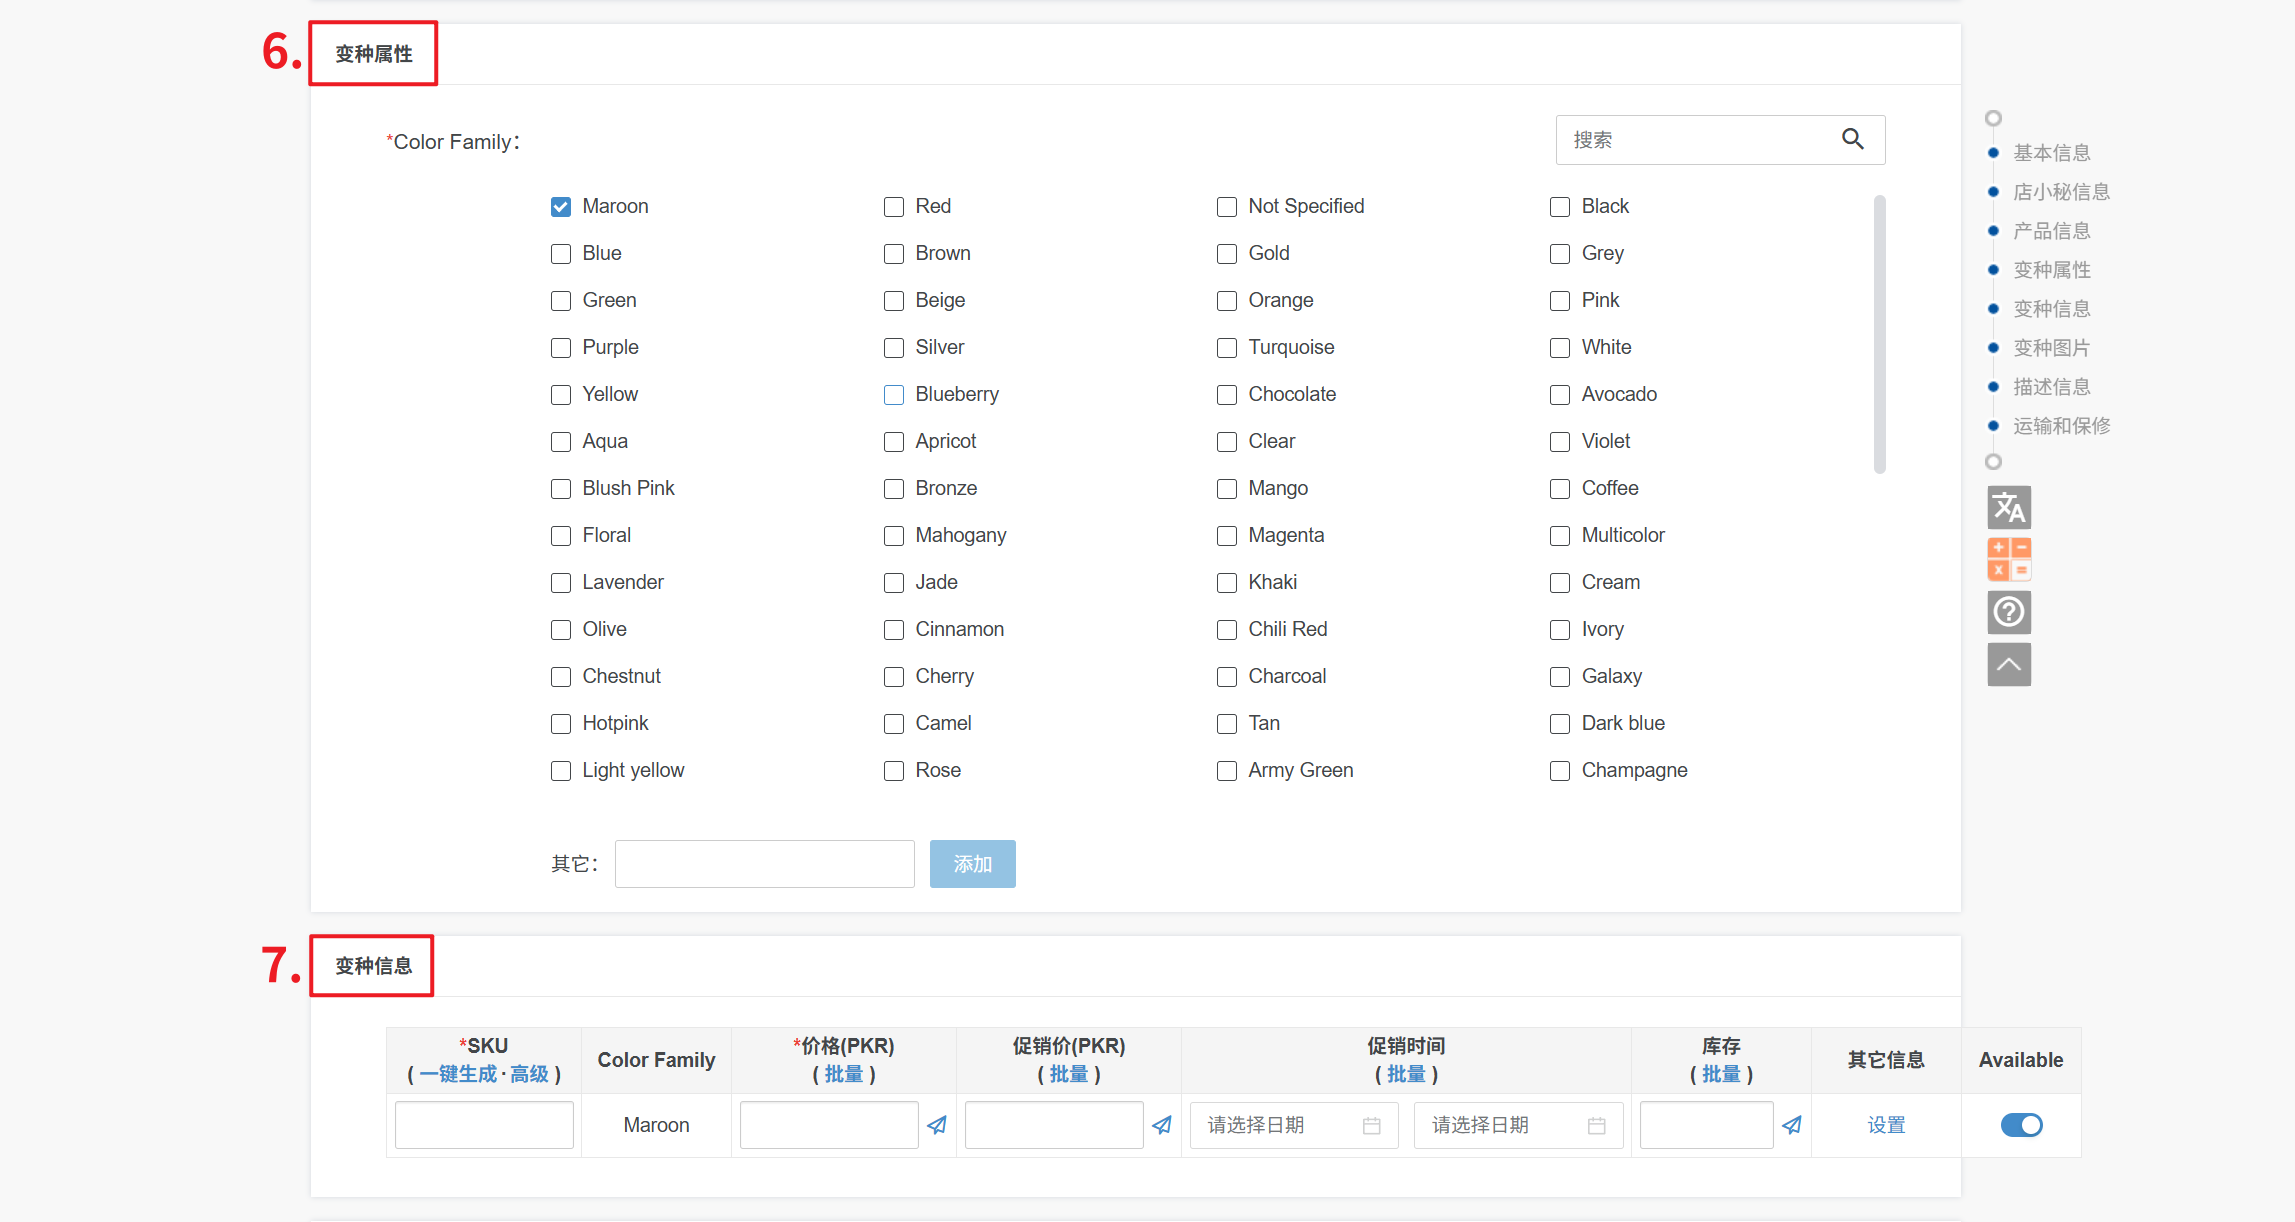The height and width of the screenshot is (1222, 2295).
Task: Click the 添加 button
Action: pos(972,864)
